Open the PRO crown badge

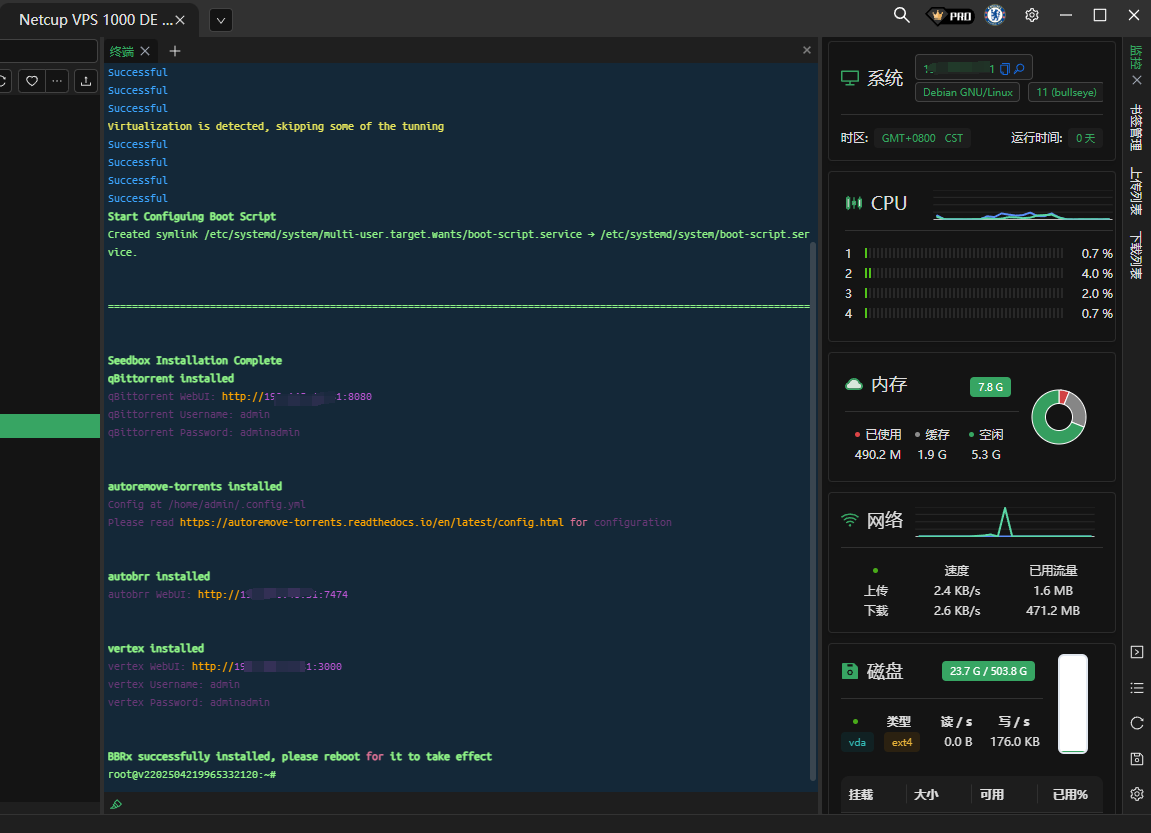tap(949, 15)
